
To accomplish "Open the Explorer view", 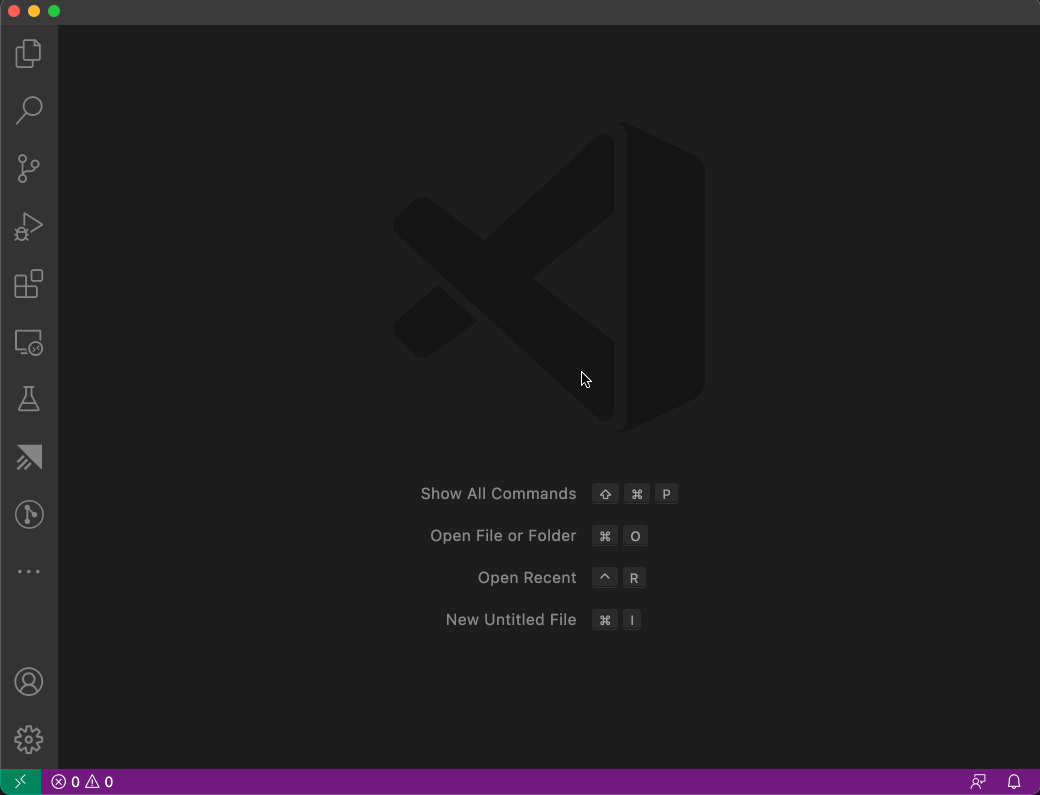I will [x=29, y=53].
